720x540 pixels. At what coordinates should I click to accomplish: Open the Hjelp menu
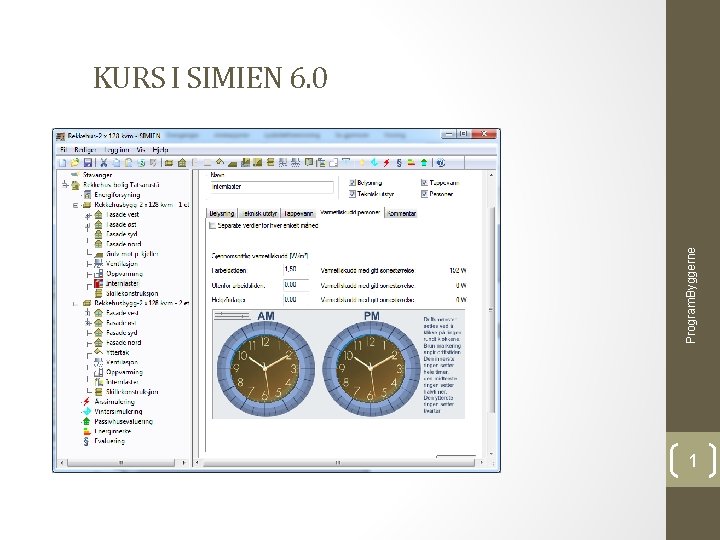coord(160,150)
